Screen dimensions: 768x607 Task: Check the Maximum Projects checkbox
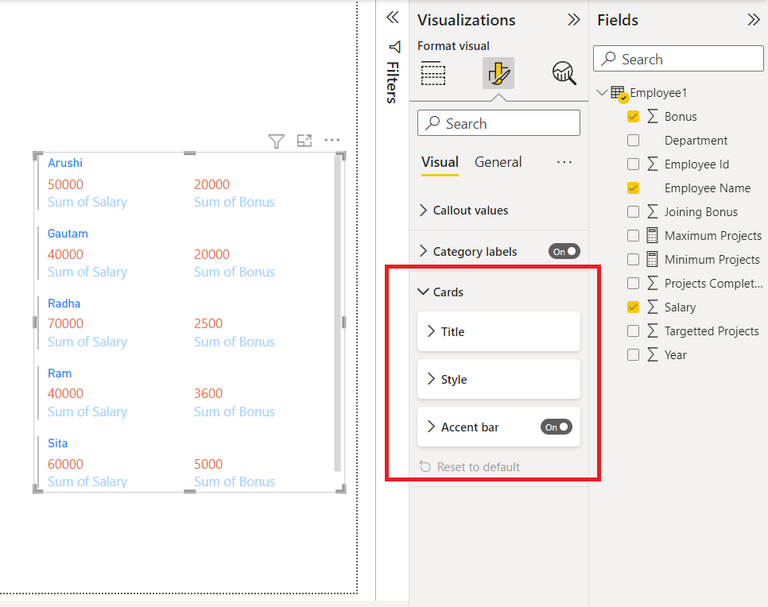pyautogui.click(x=633, y=236)
